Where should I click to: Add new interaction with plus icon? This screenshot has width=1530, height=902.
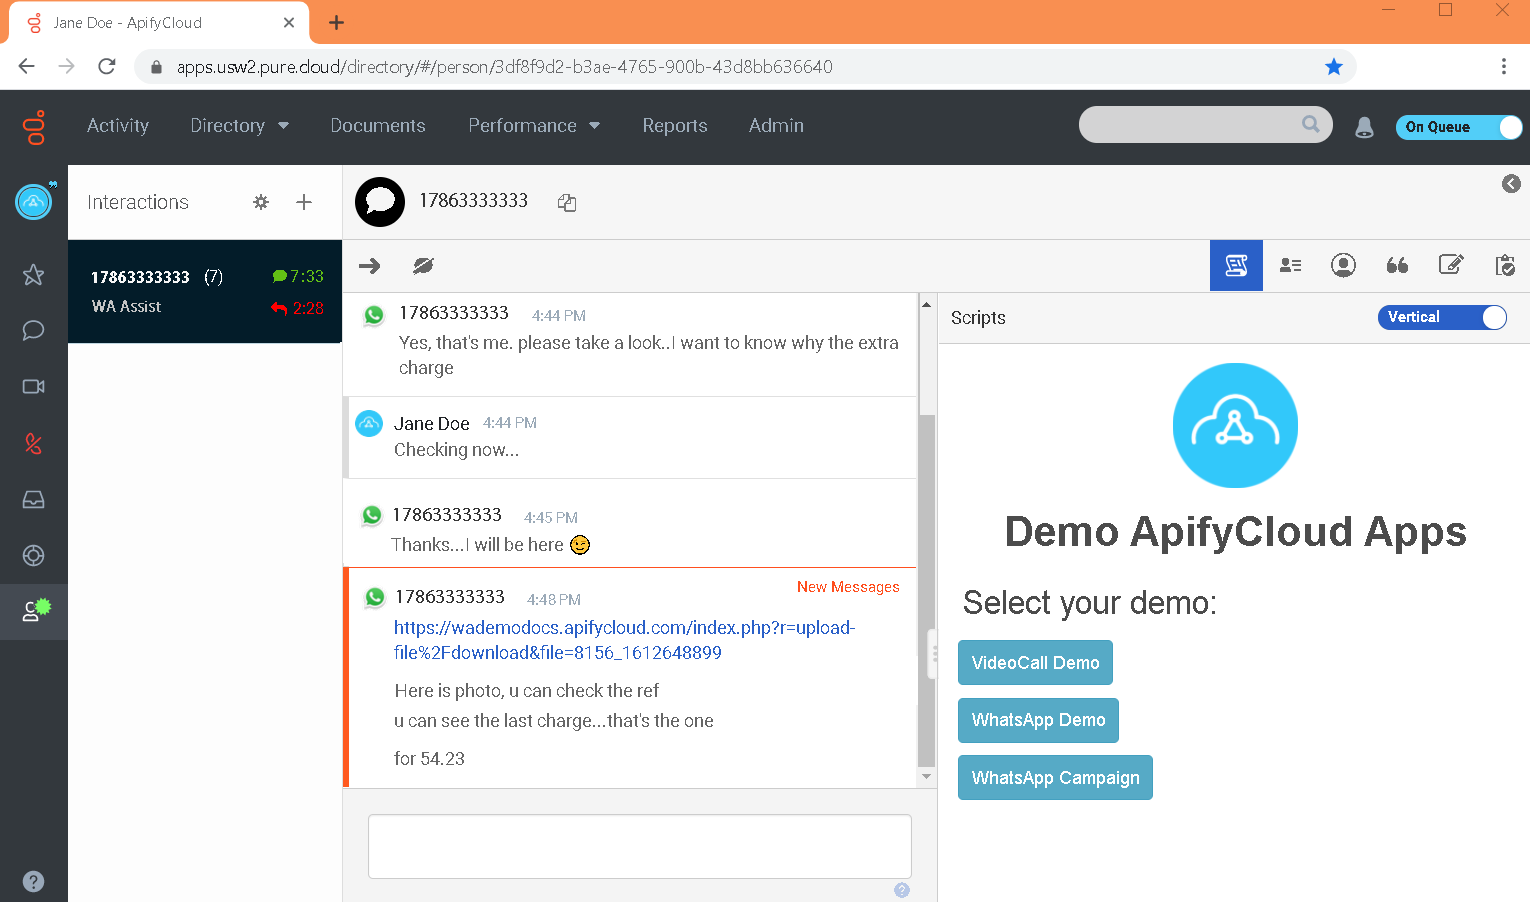pyautogui.click(x=304, y=202)
